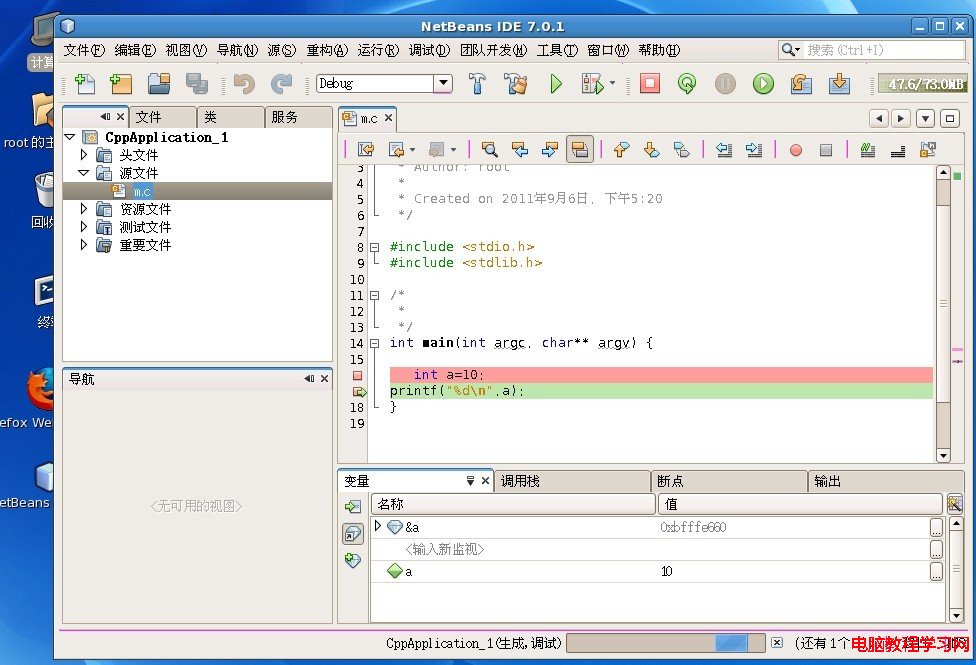
Task: Create a new watch in Variables panel
Action: click(353, 560)
